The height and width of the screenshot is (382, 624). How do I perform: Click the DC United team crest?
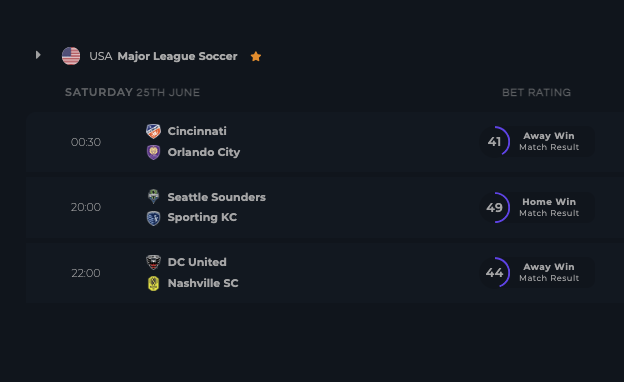pos(153,262)
